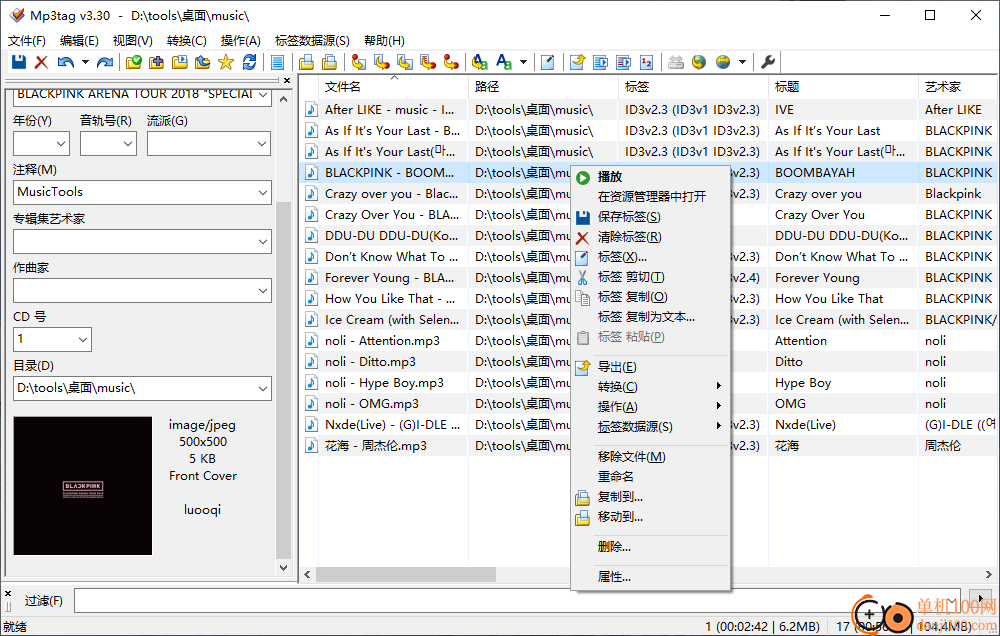Image resolution: width=1000 pixels, height=636 pixels.
Task: Open the 转换(C) menu in menu bar
Action: pyautogui.click(x=187, y=41)
